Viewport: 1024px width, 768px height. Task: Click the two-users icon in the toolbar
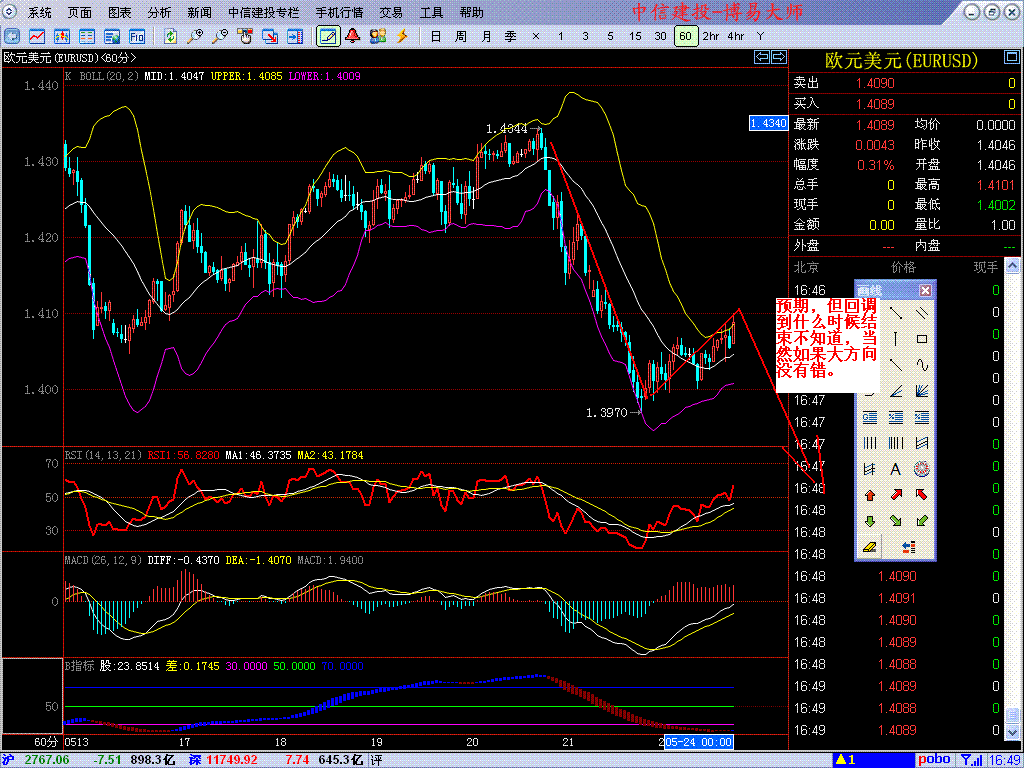point(377,36)
